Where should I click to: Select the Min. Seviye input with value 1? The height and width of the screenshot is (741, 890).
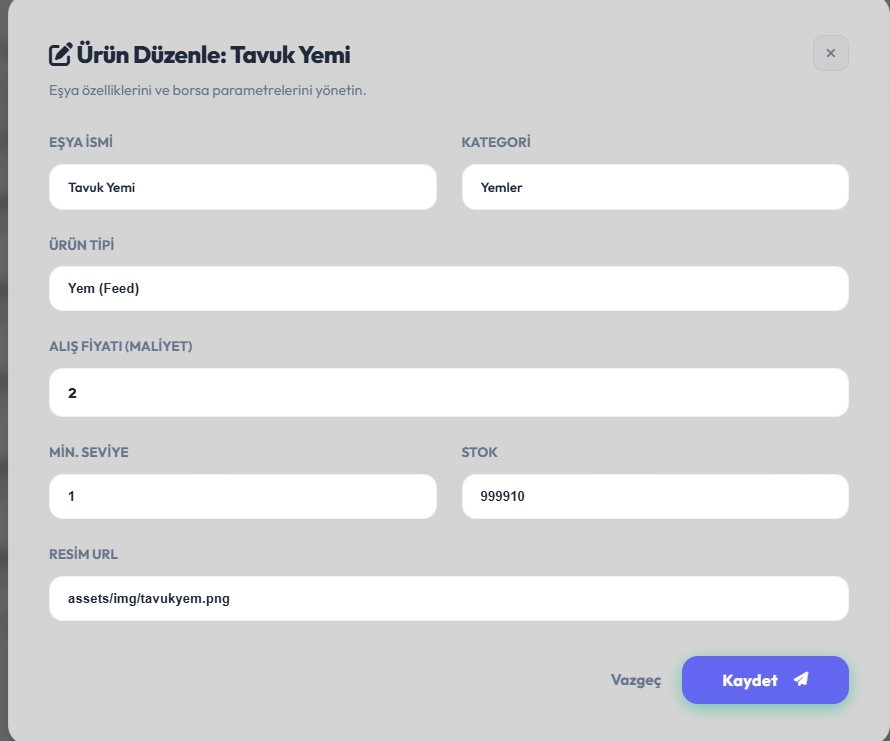pyautogui.click(x=242, y=496)
